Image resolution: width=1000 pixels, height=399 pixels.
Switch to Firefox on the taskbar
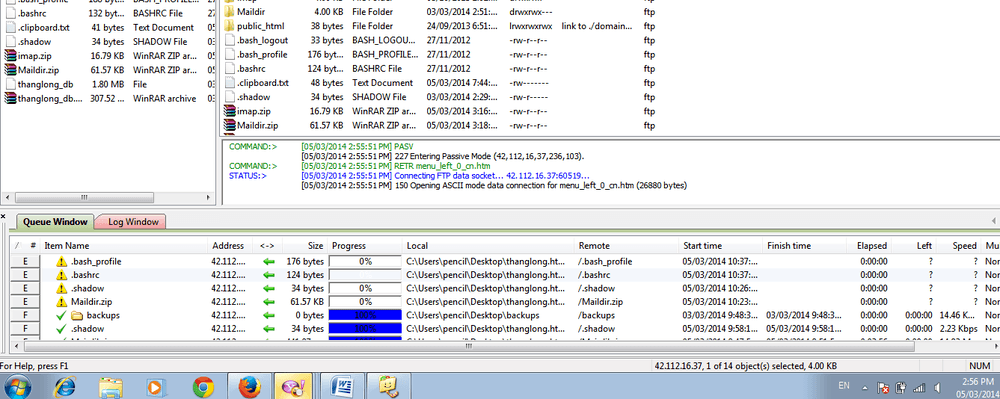[249, 387]
